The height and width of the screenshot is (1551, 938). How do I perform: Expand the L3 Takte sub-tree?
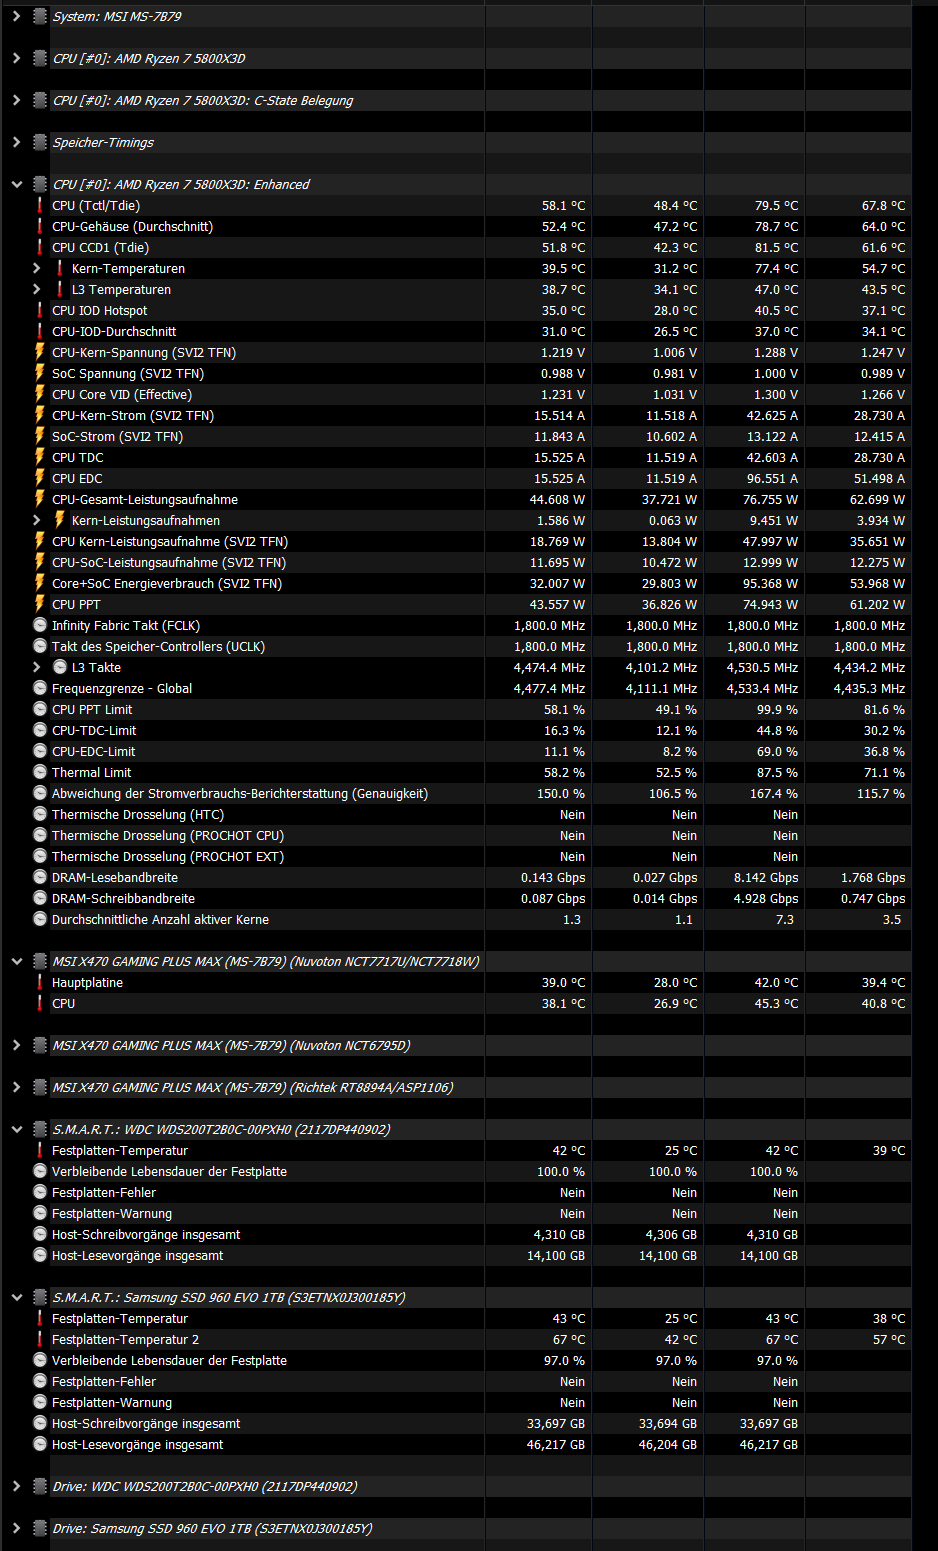[36, 667]
